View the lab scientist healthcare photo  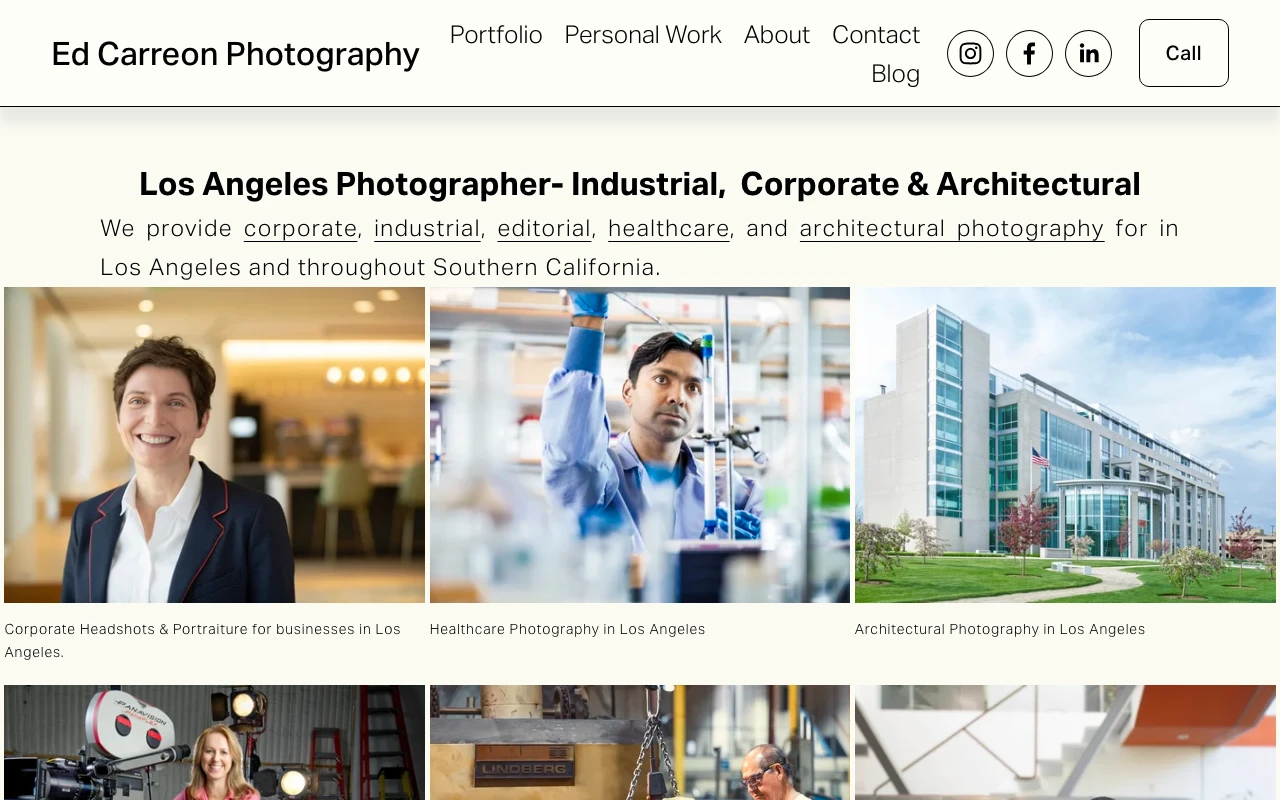coord(640,445)
